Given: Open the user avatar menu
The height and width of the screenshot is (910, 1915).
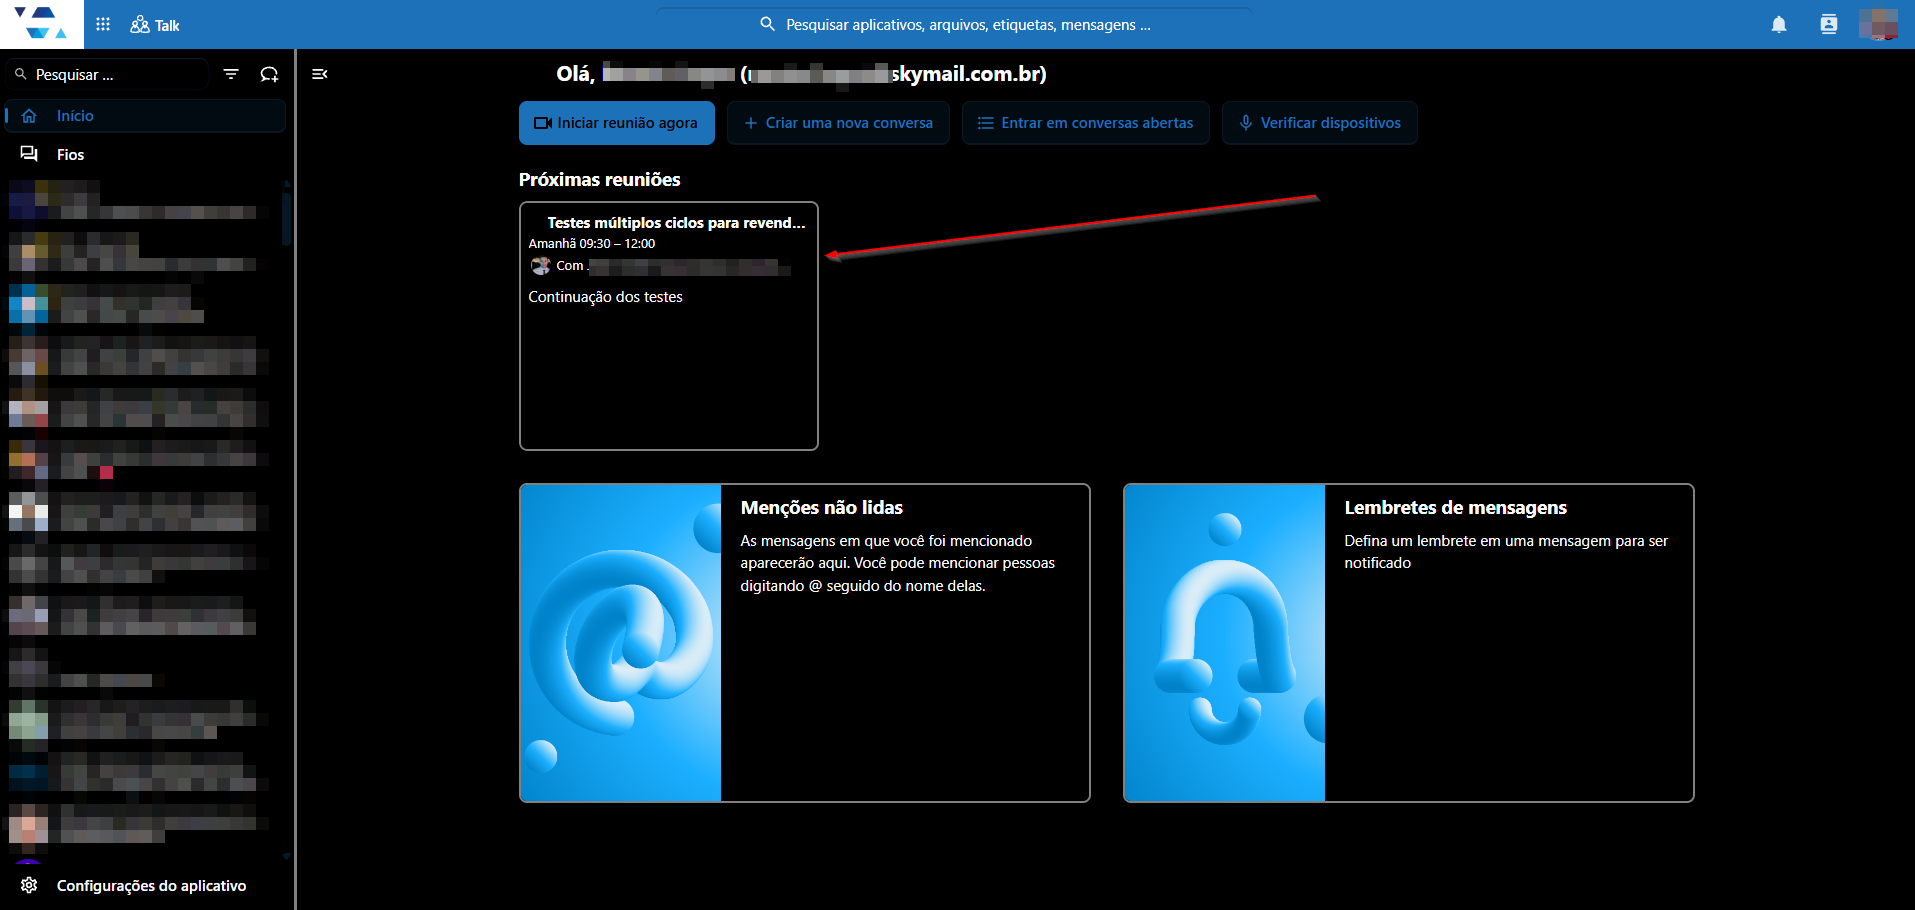Looking at the screenshot, I should [x=1878, y=24].
